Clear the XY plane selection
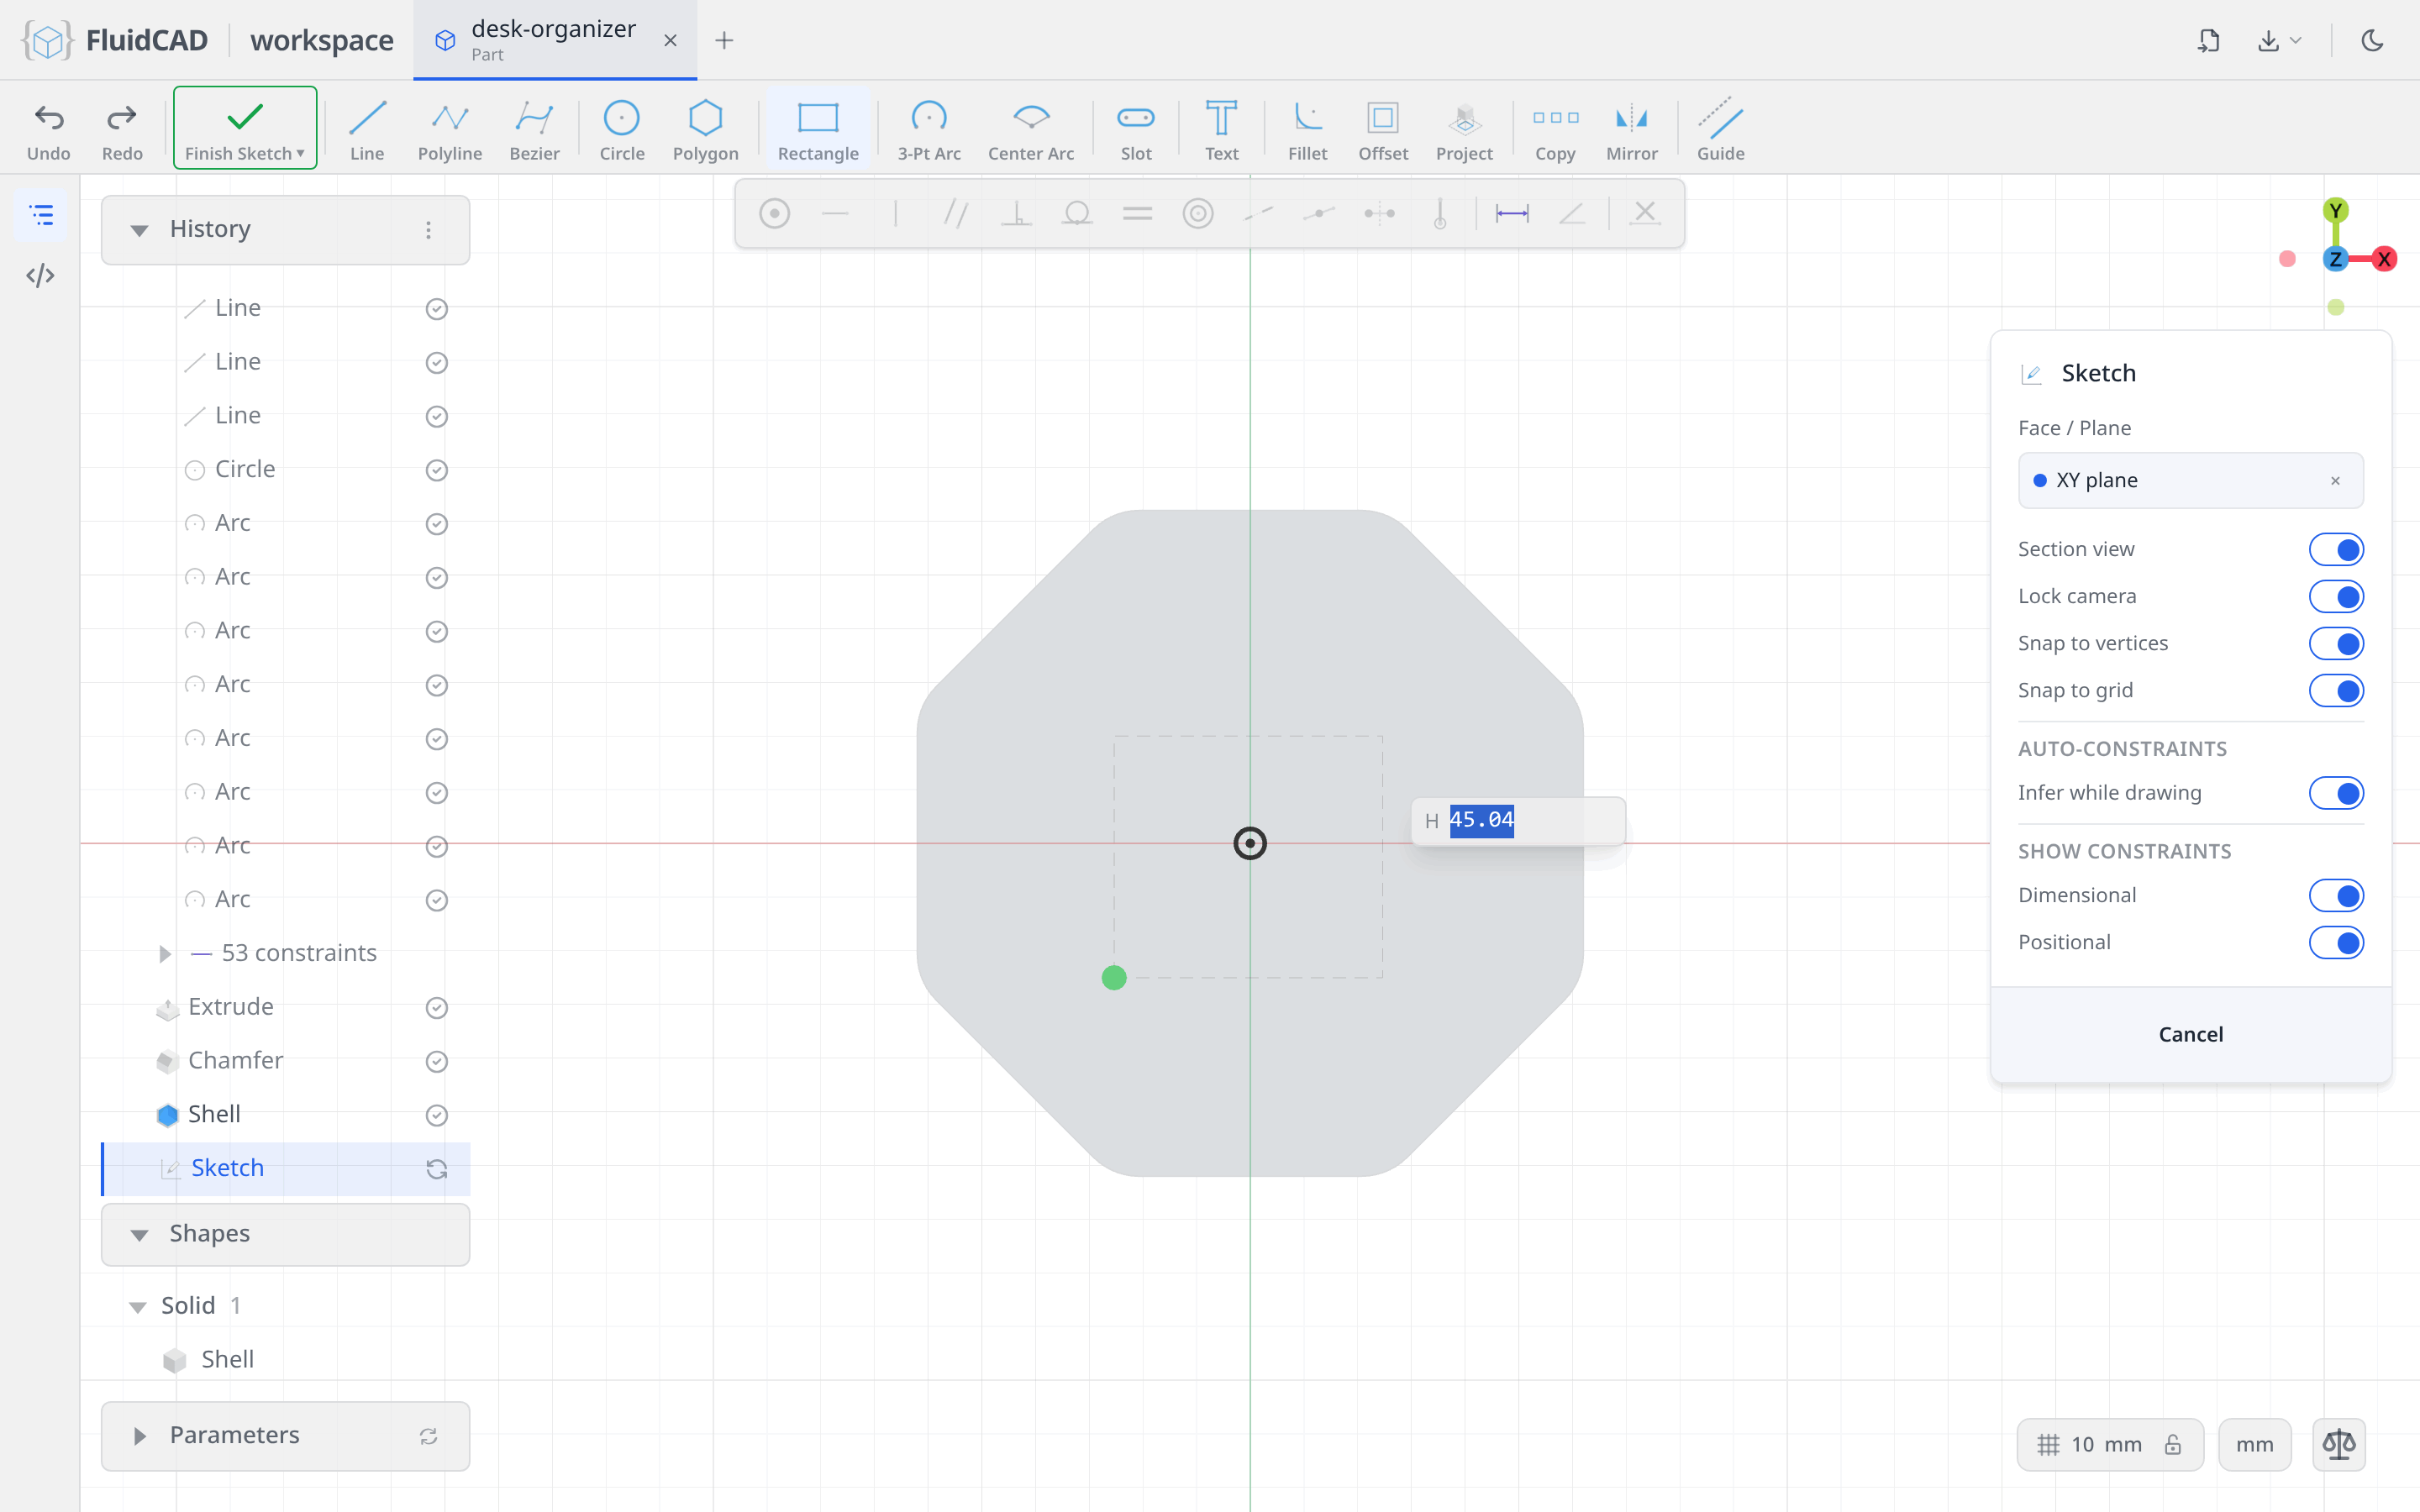2420x1512 pixels. [2335, 481]
